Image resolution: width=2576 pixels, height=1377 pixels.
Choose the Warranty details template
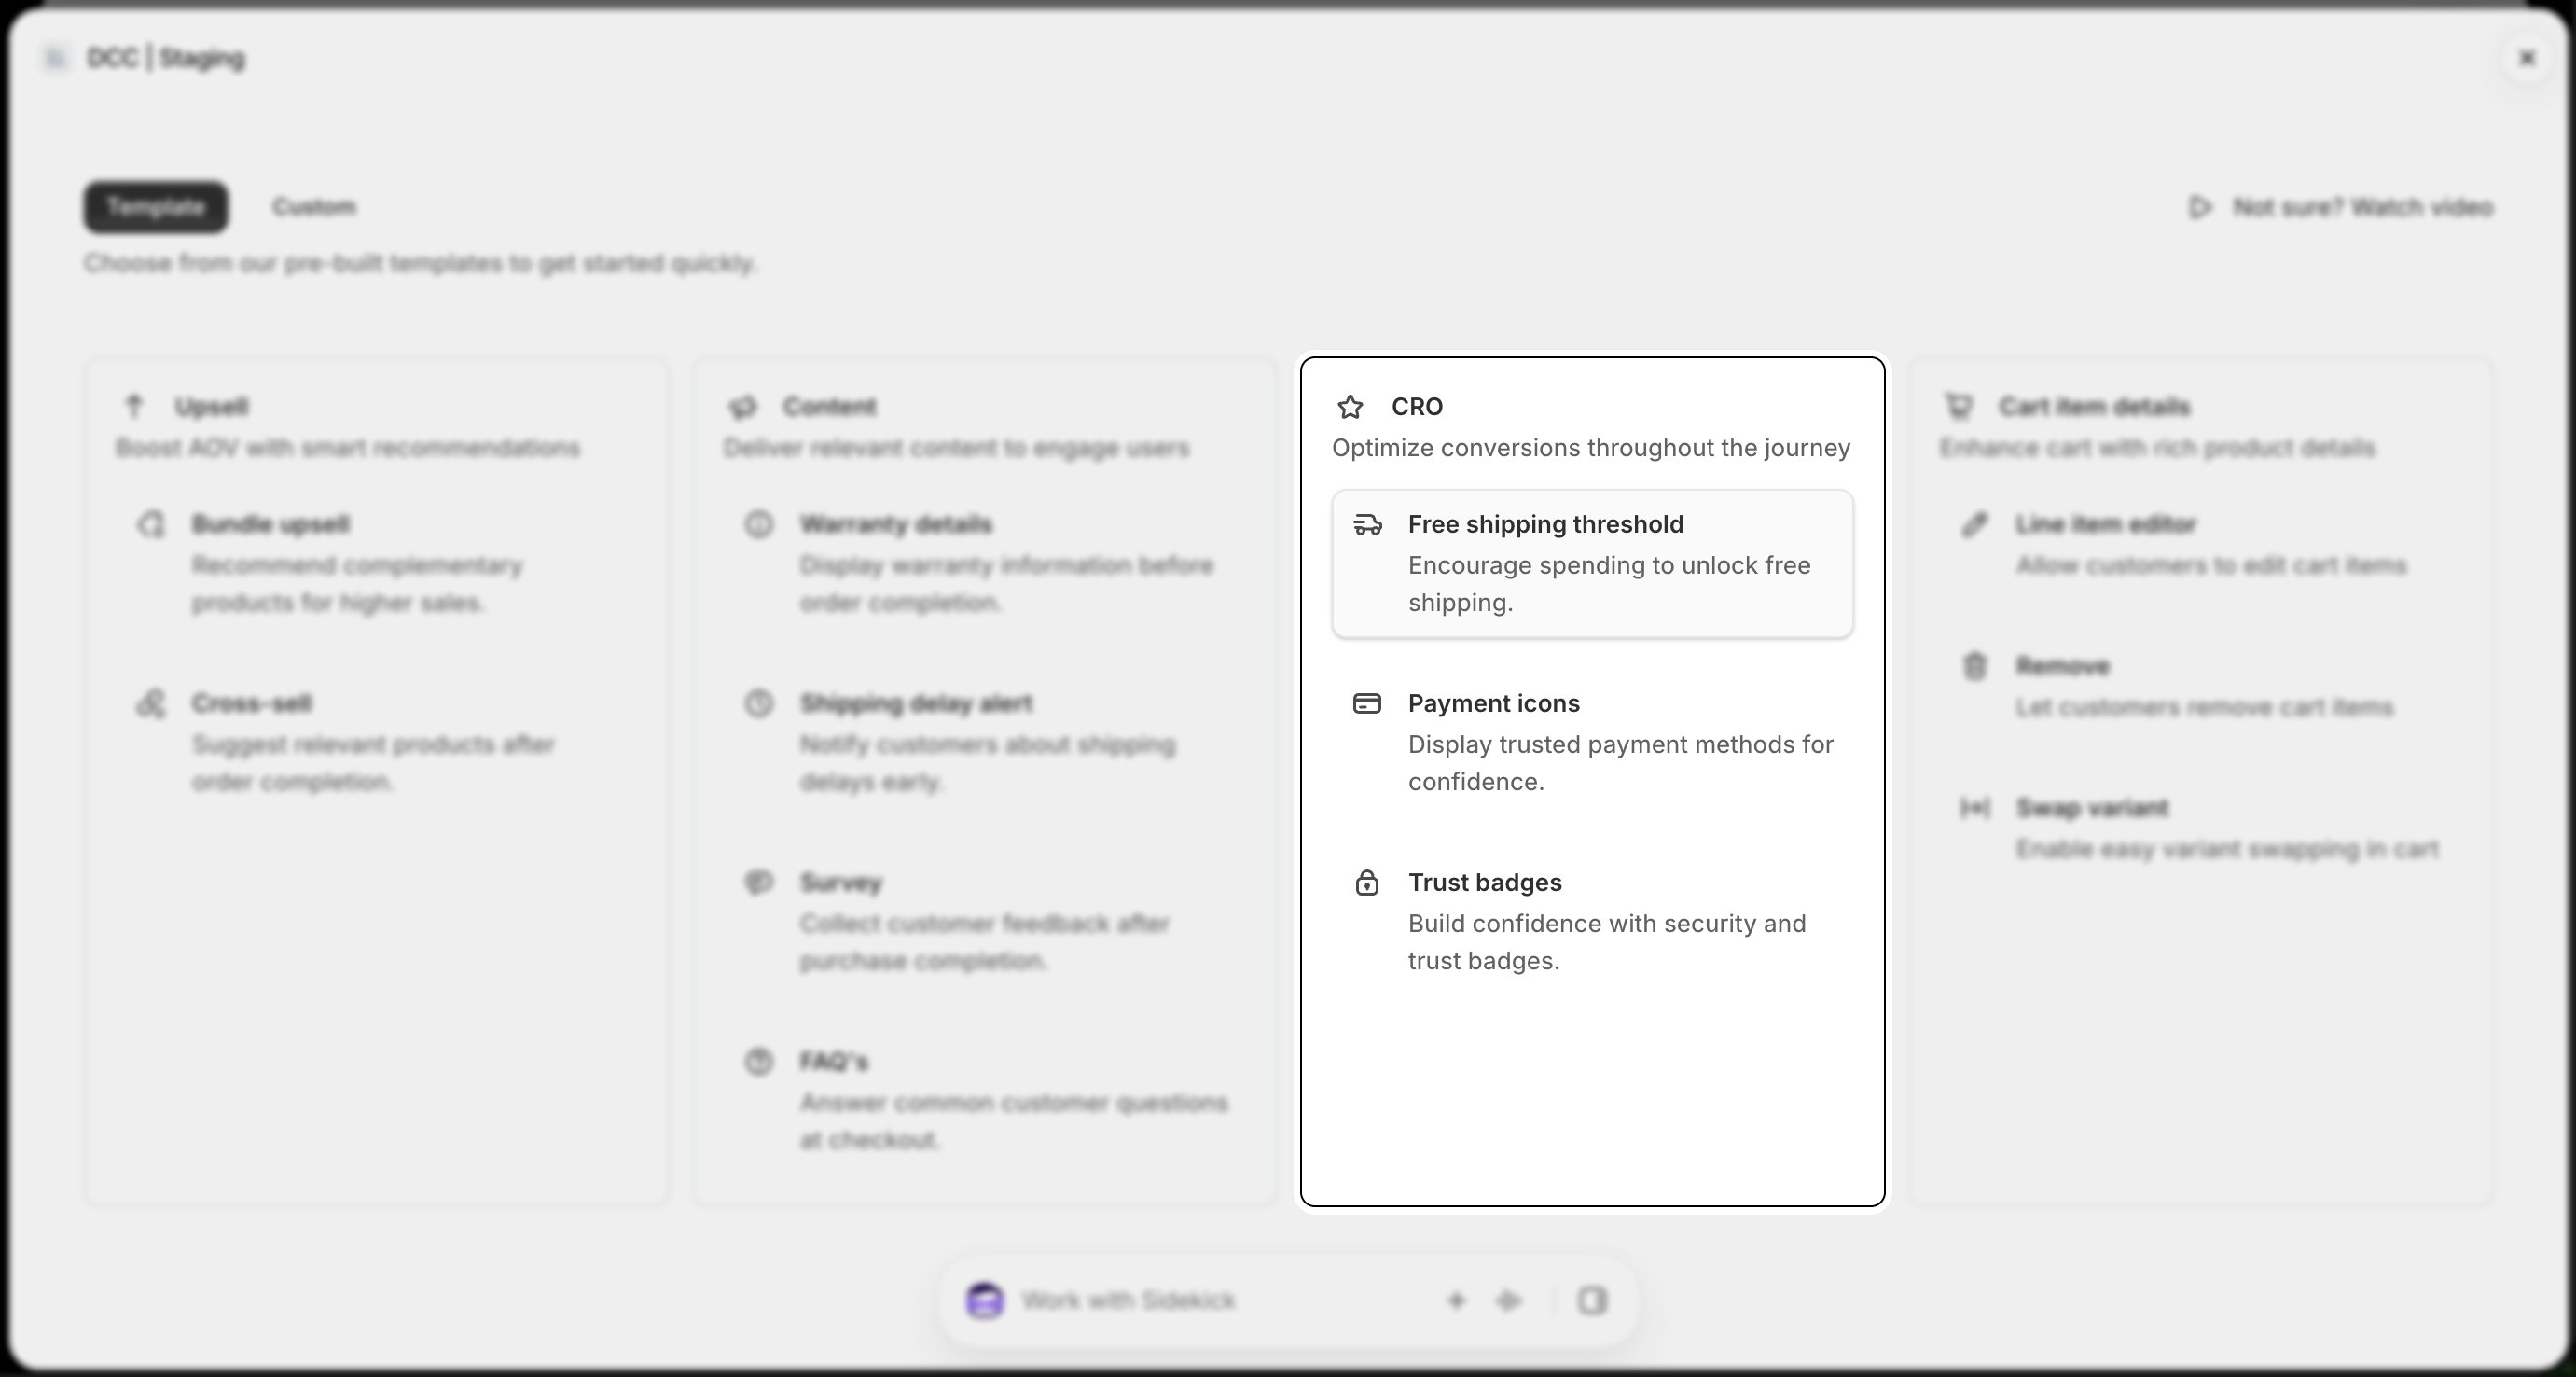(984, 563)
